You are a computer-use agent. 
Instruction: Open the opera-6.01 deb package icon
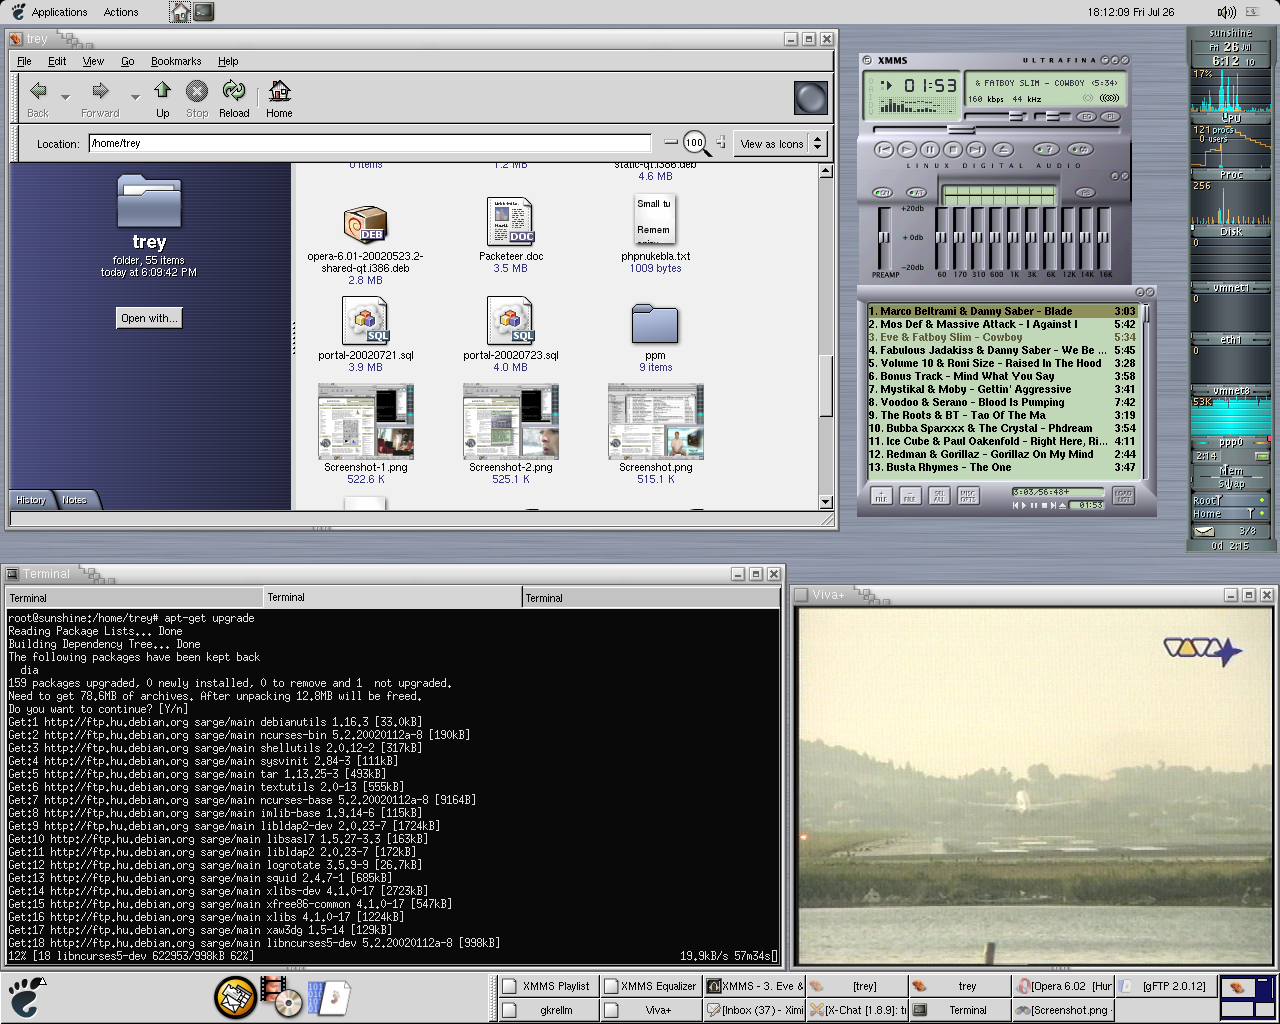[365, 226]
